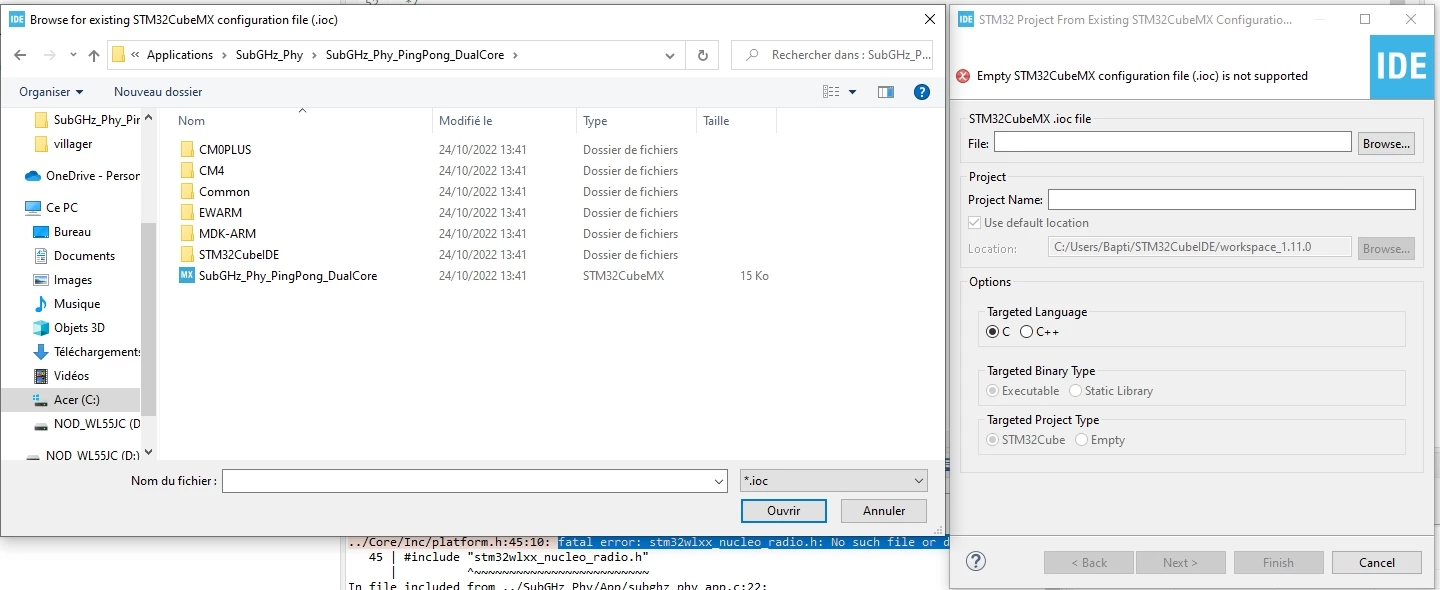Click Nouveau dossier button
The image size is (1440, 590).
[158, 91]
